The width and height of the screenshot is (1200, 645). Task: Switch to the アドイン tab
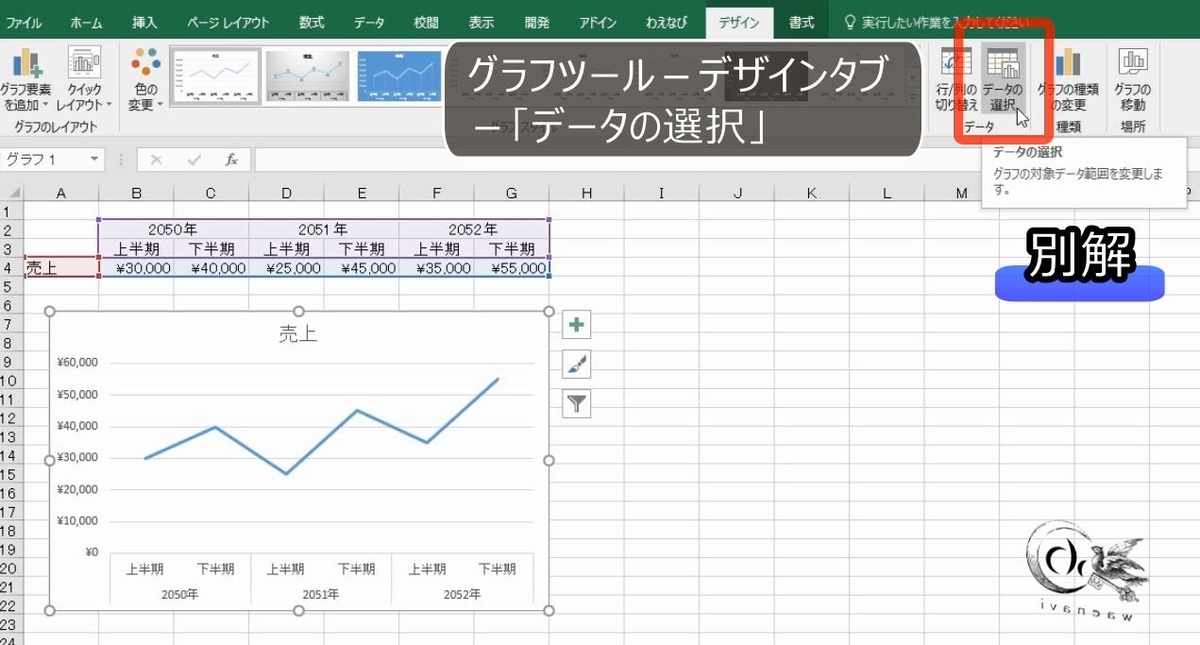coord(598,22)
